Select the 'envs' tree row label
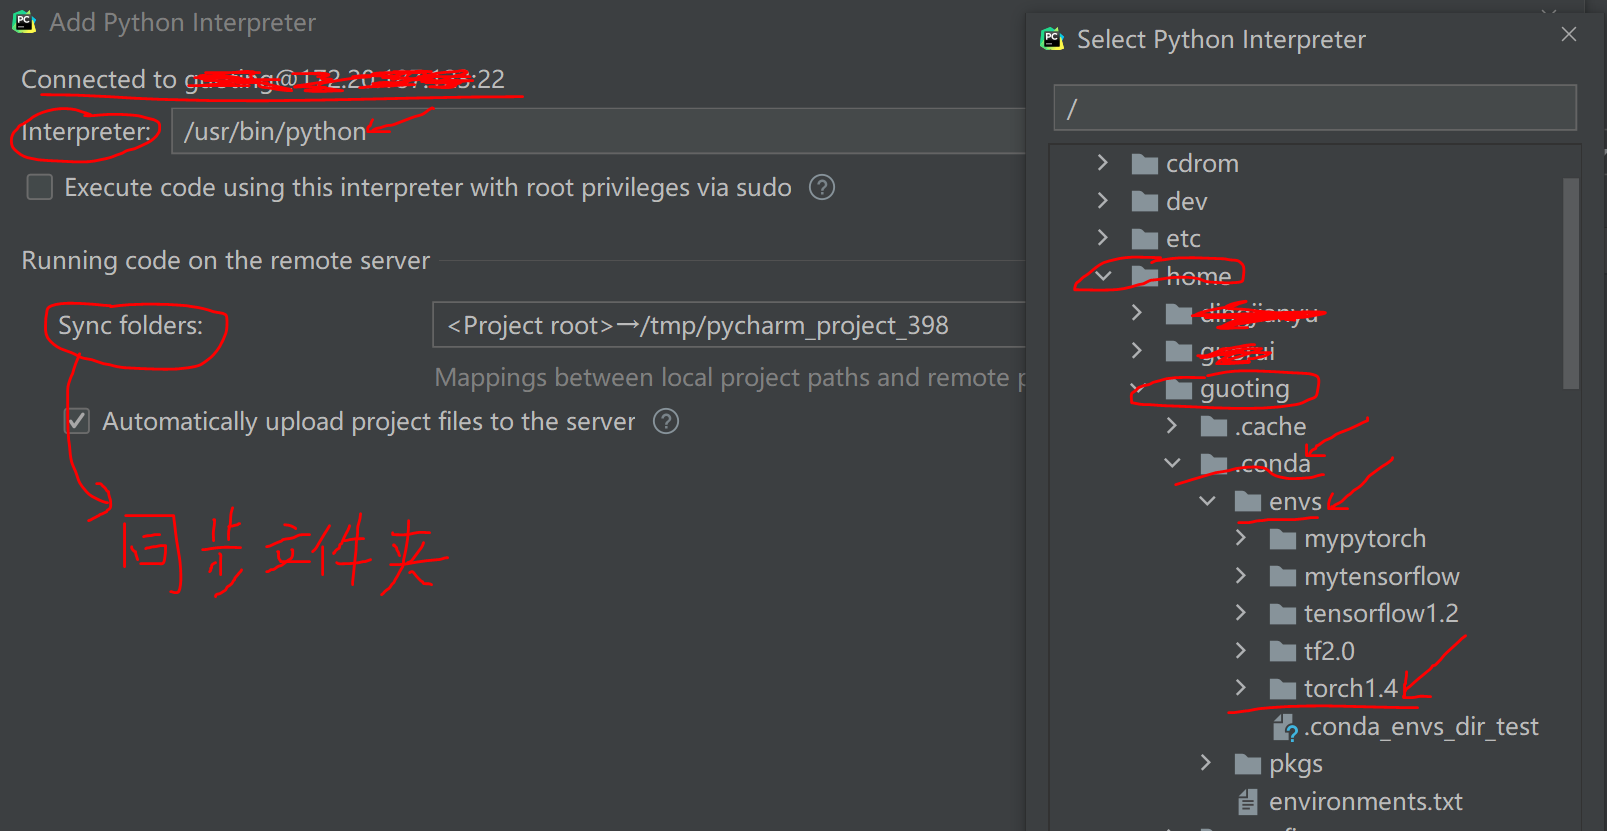This screenshot has width=1607, height=831. pyautogui.click(x=1295, y=501)
